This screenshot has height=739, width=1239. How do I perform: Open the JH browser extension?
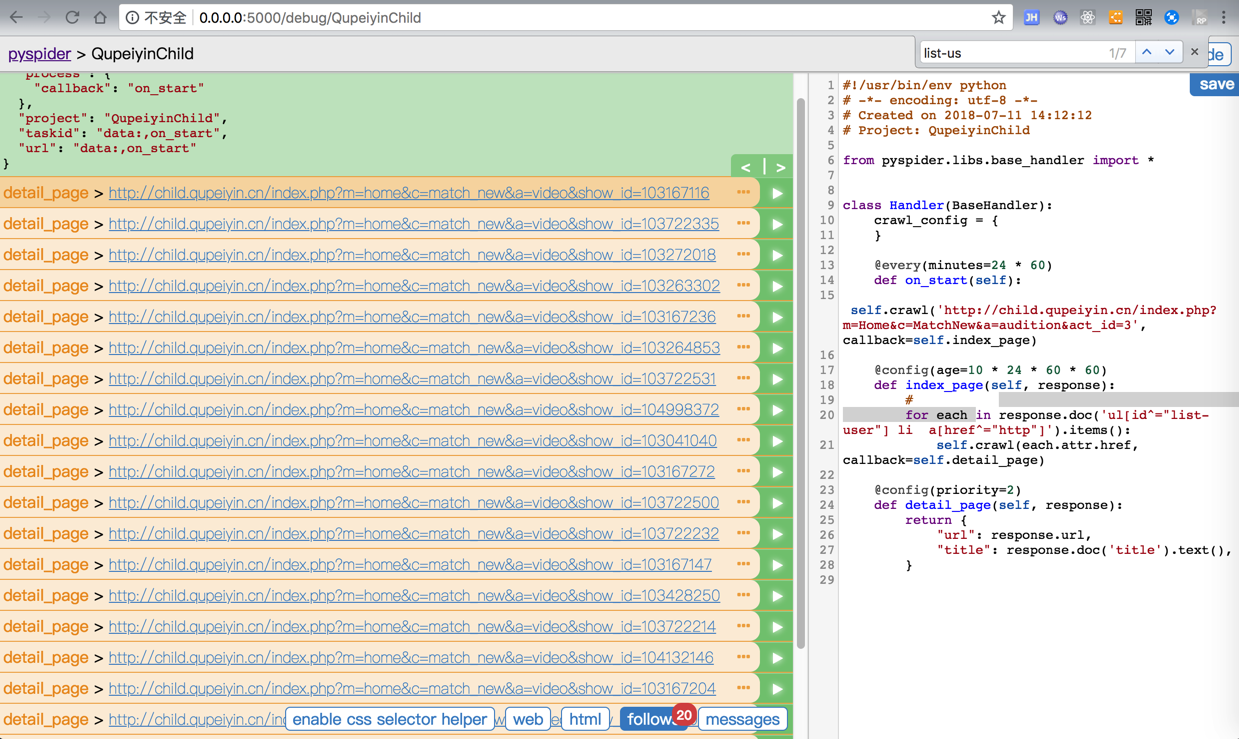(x=1032, y=17)
